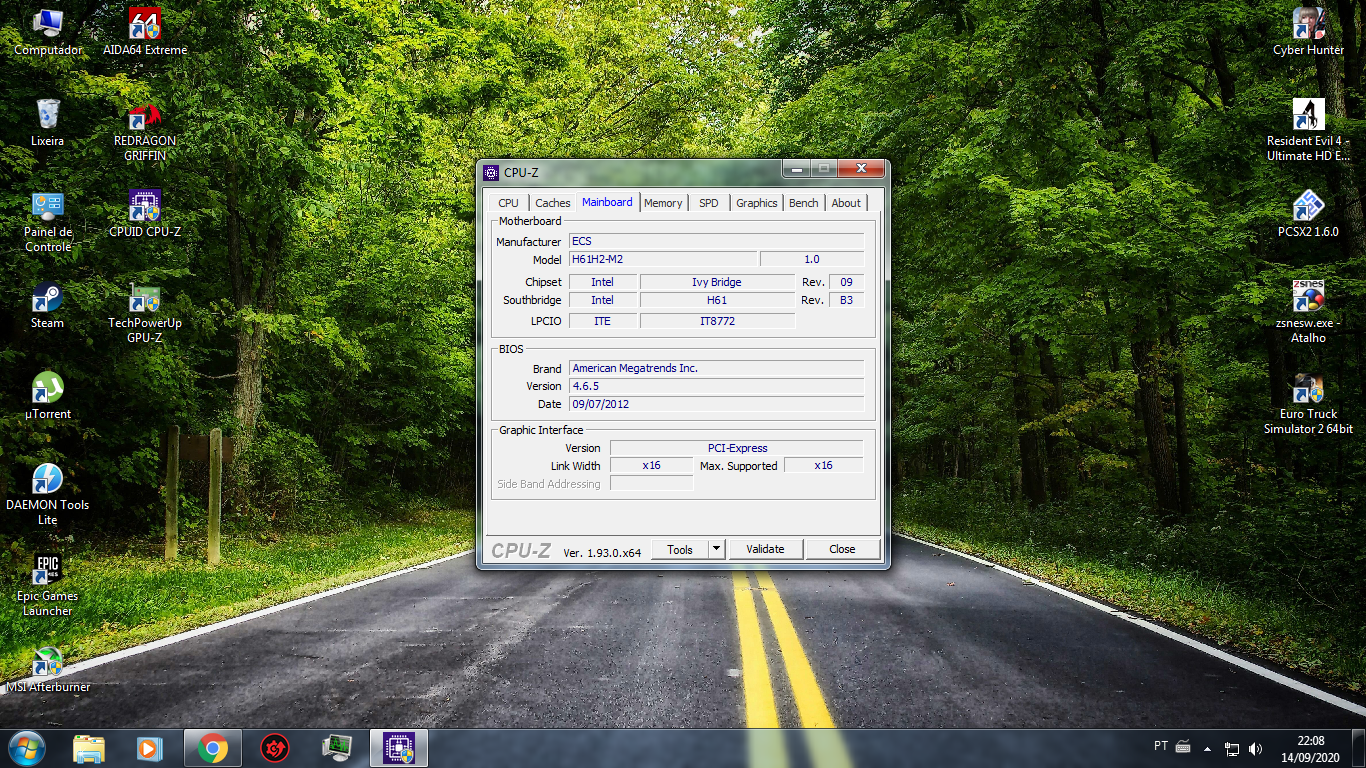Screen dimensions: 1366x768
Task: Click the Max. Supported x16 field
Action: point(824,466)
